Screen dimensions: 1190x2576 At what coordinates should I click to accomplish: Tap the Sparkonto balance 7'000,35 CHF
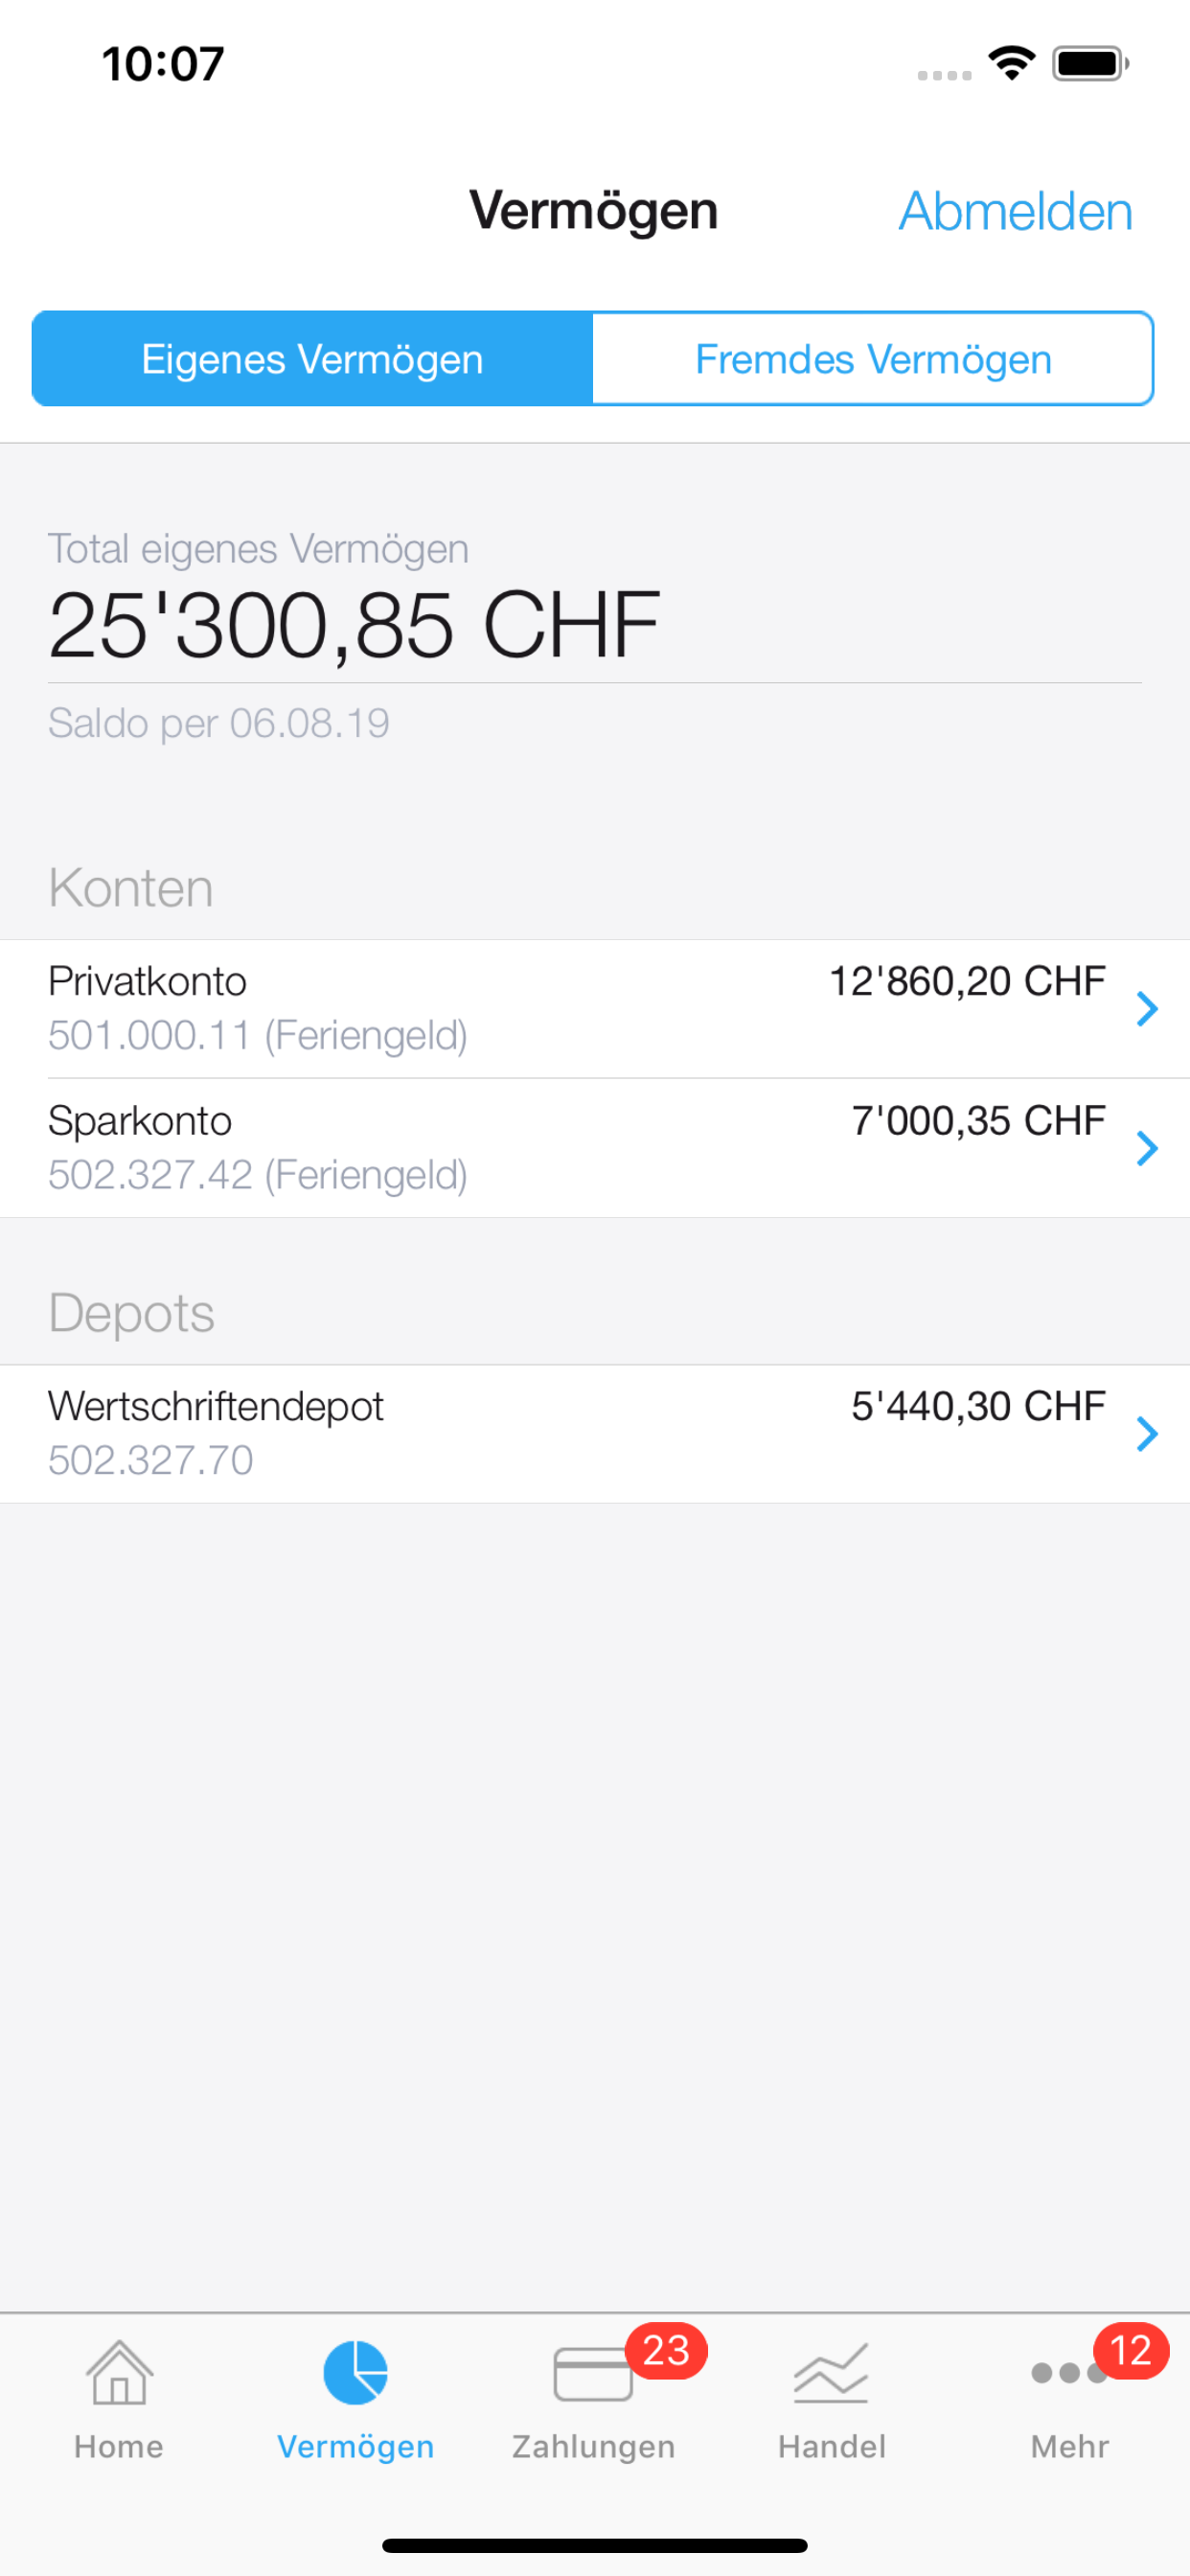pyautogui.click(x=978, y=1121)
